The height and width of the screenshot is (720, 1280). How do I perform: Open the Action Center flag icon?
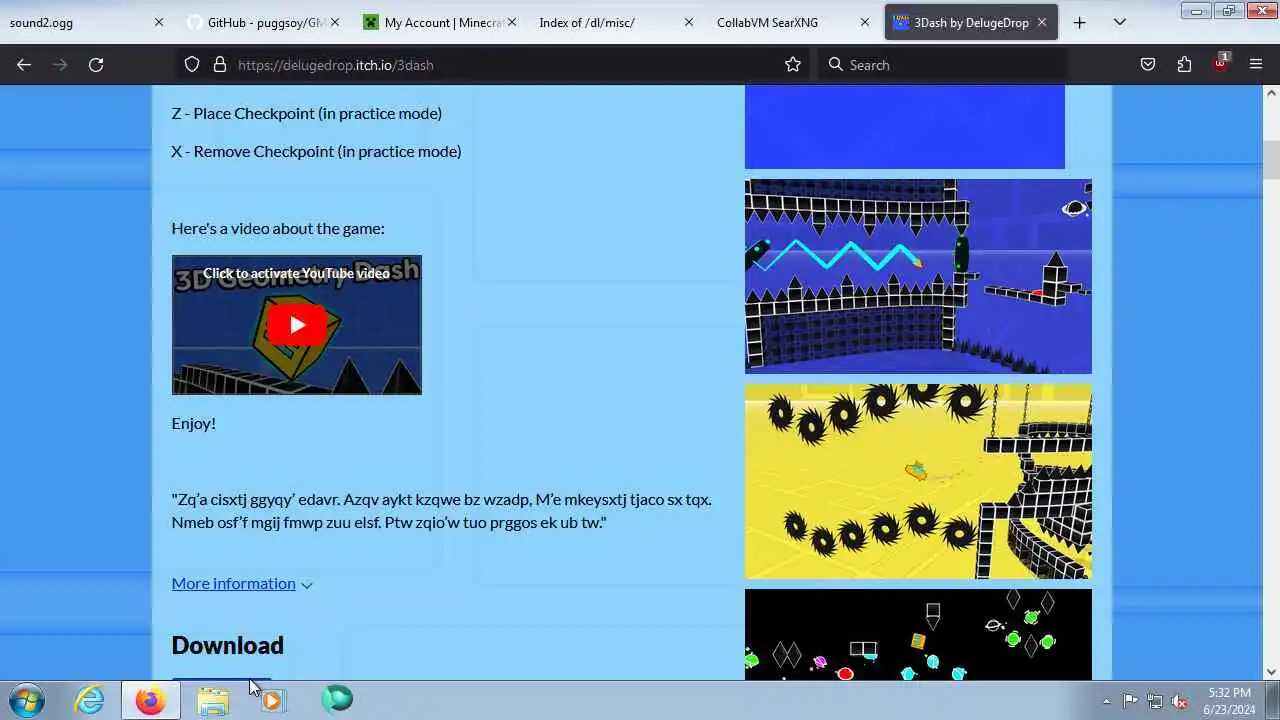1130,701
